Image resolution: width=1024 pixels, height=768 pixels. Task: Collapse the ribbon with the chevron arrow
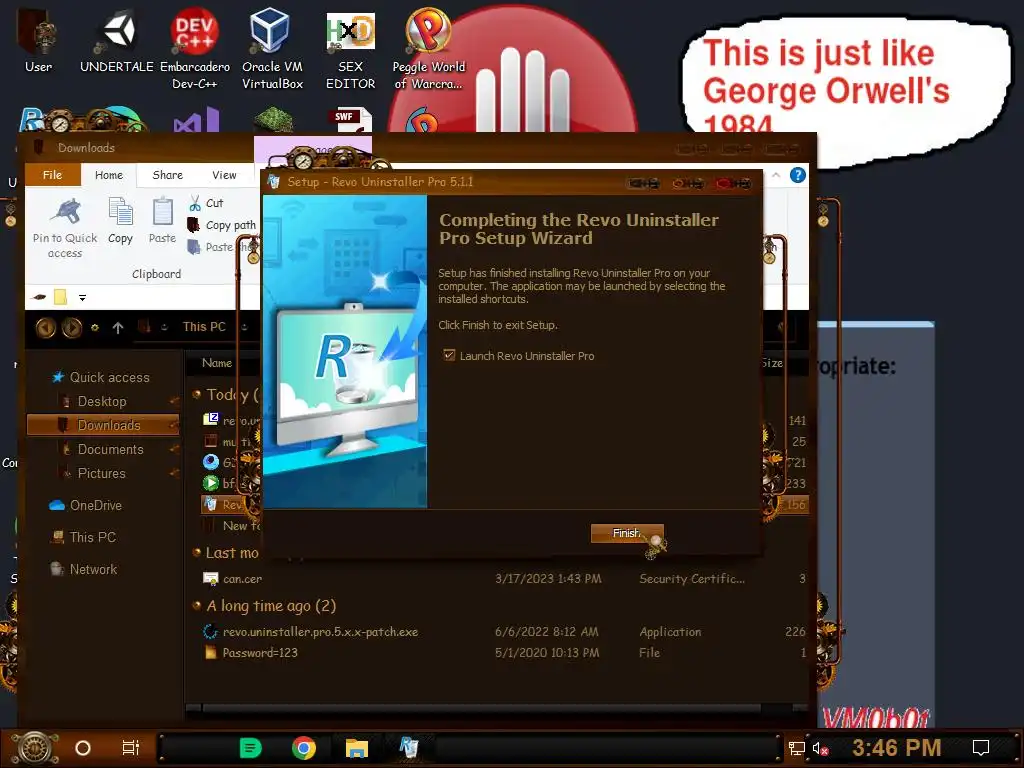click(776, 175)
